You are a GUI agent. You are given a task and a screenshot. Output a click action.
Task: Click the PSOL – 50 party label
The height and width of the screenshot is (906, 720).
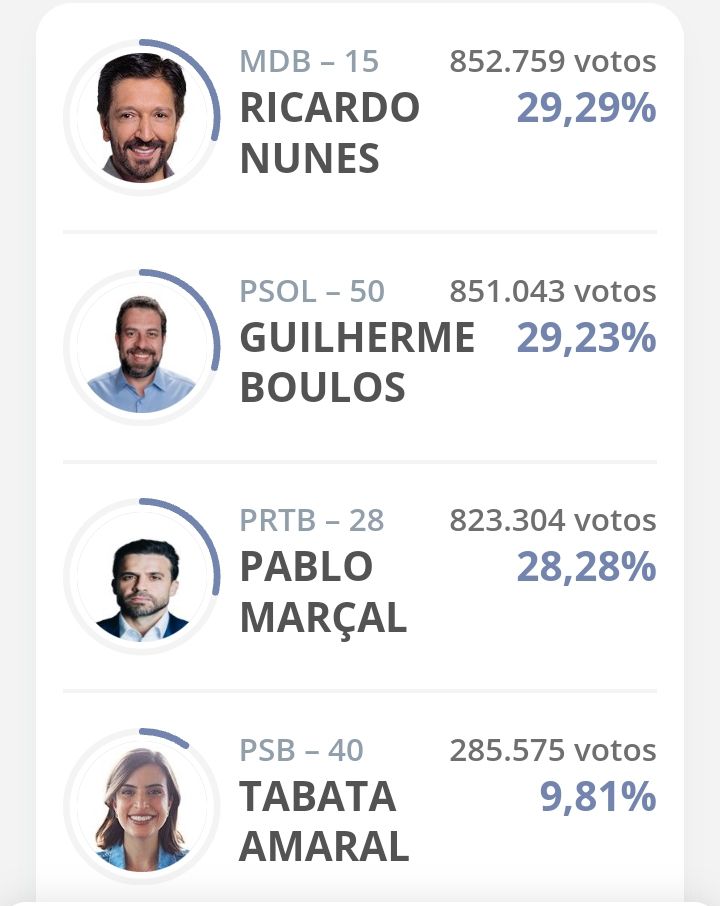[x=312, y=291]
